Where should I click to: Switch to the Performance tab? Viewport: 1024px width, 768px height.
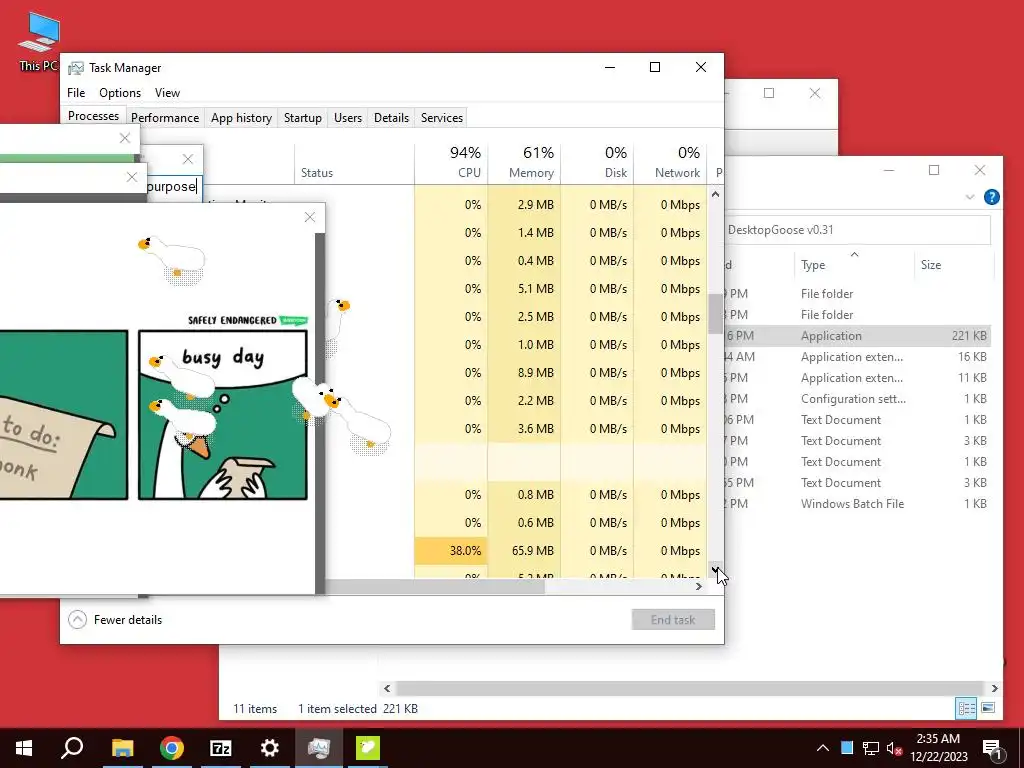click(x=165, y=118)
